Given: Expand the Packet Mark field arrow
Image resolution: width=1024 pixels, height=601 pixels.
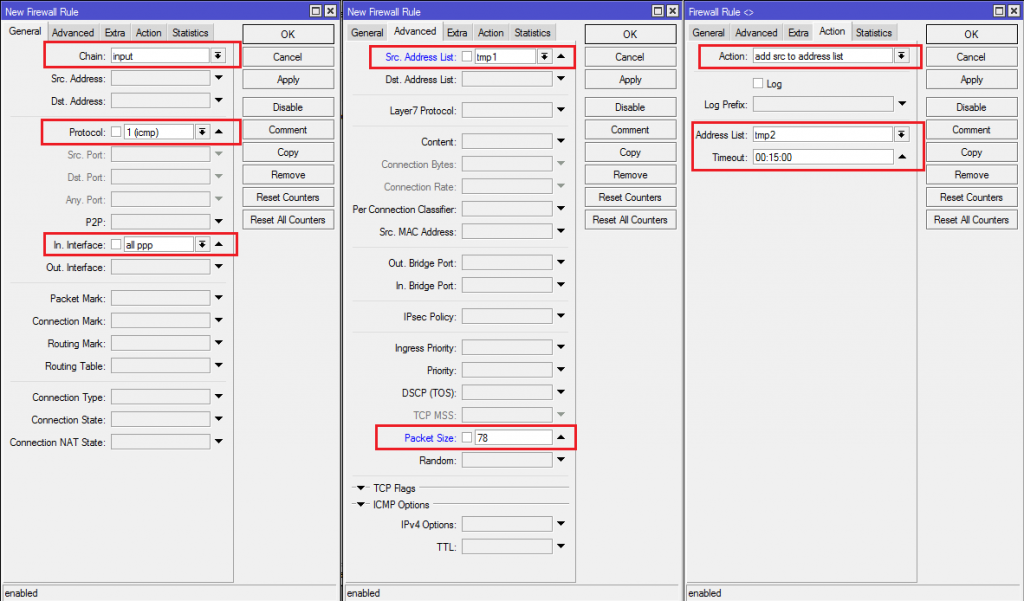Looking at the screenshot, I should pyautogui.click(x=219, y=298).
